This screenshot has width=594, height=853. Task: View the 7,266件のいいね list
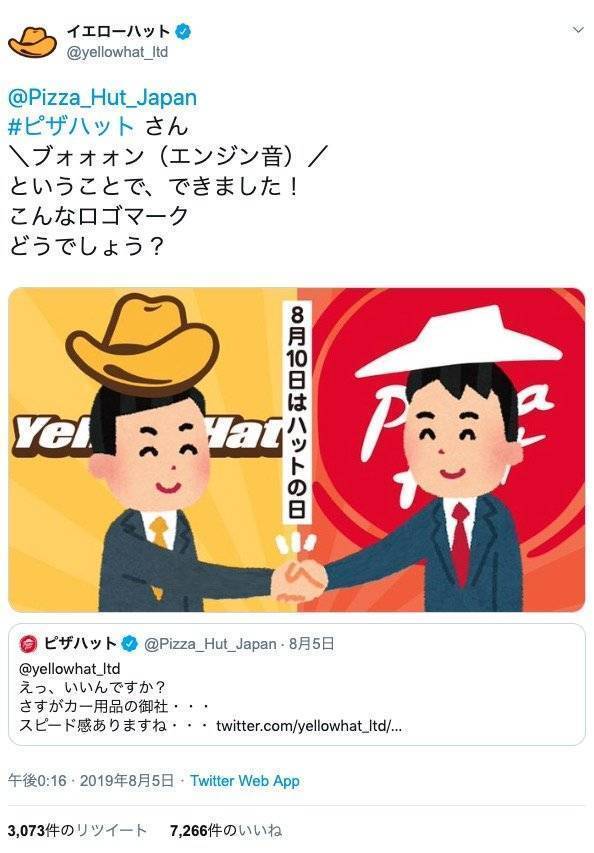coord(226,830)
